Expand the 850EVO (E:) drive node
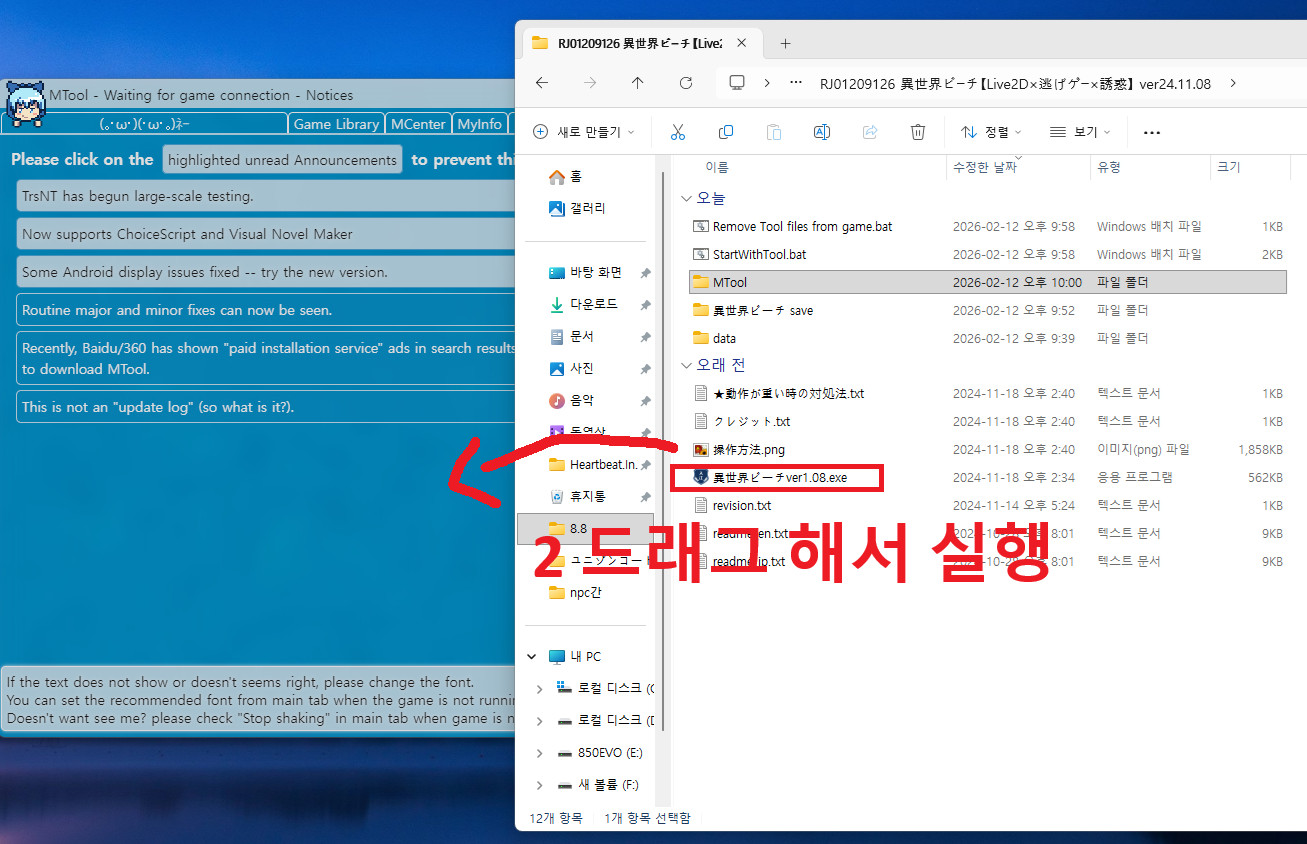This screenshot has height=844, width=1307. pos(540,753)
